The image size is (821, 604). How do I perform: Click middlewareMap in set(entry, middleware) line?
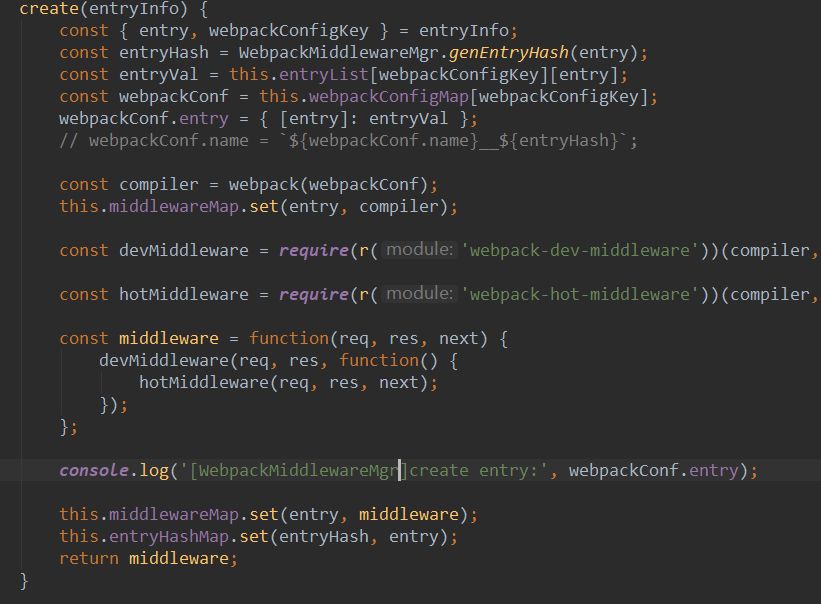pyautogui.click(x=174, y=514)
